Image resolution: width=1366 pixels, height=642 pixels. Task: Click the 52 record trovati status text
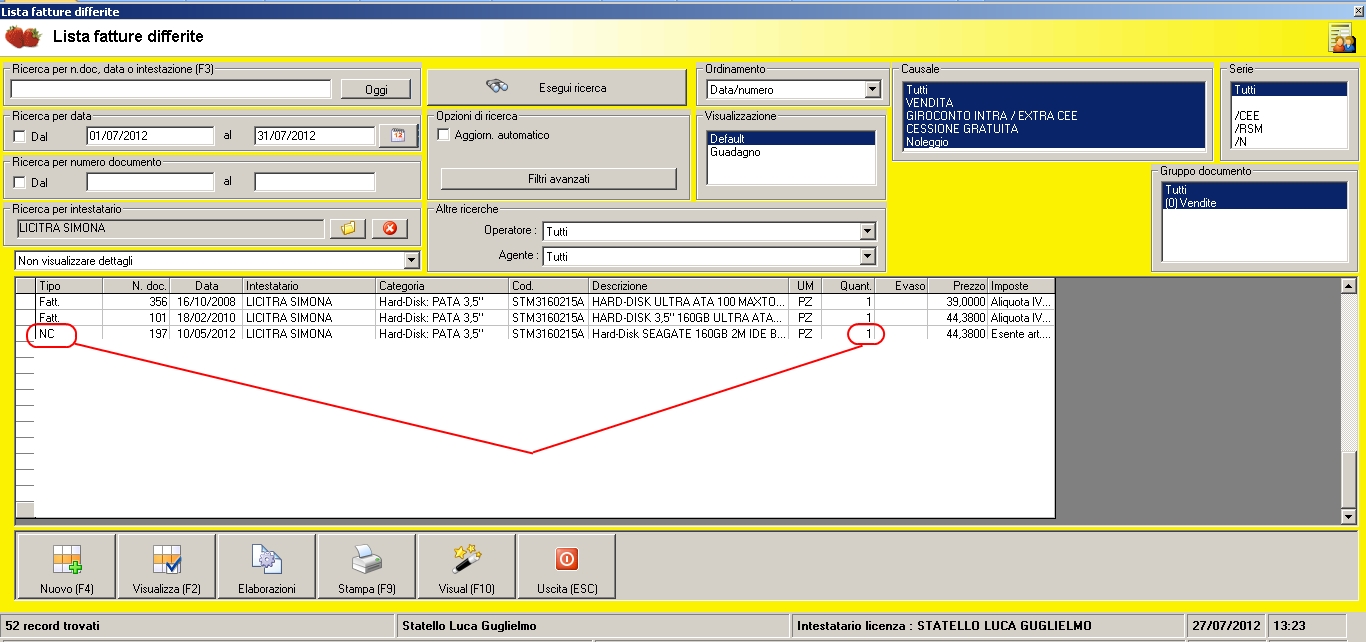pos(53,626)
